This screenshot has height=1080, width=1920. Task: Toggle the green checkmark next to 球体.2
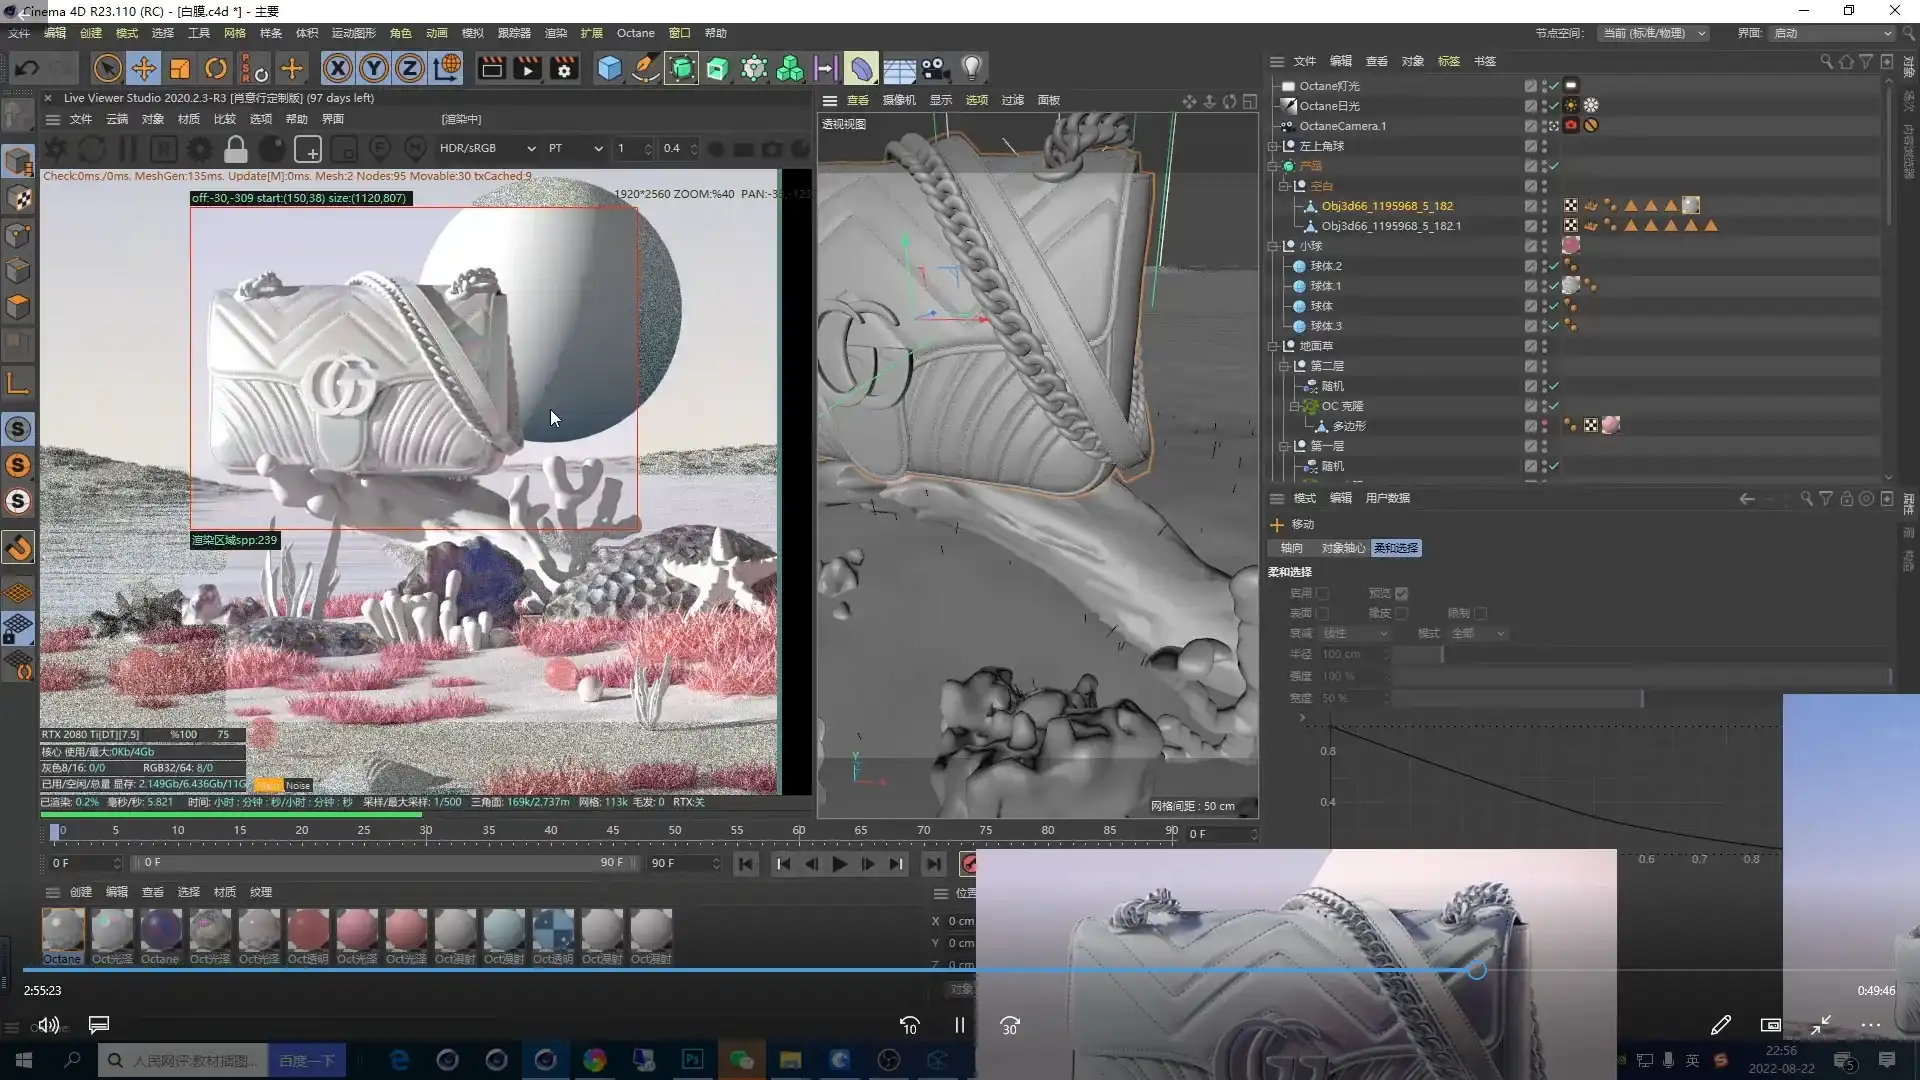(x=1553, y=266)
